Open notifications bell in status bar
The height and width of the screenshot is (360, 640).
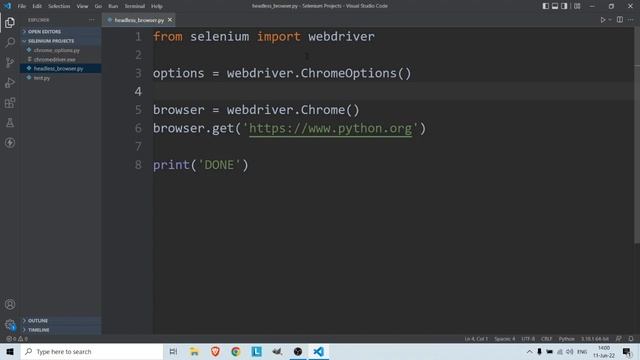pyautogui.click(x=631, y=339)
